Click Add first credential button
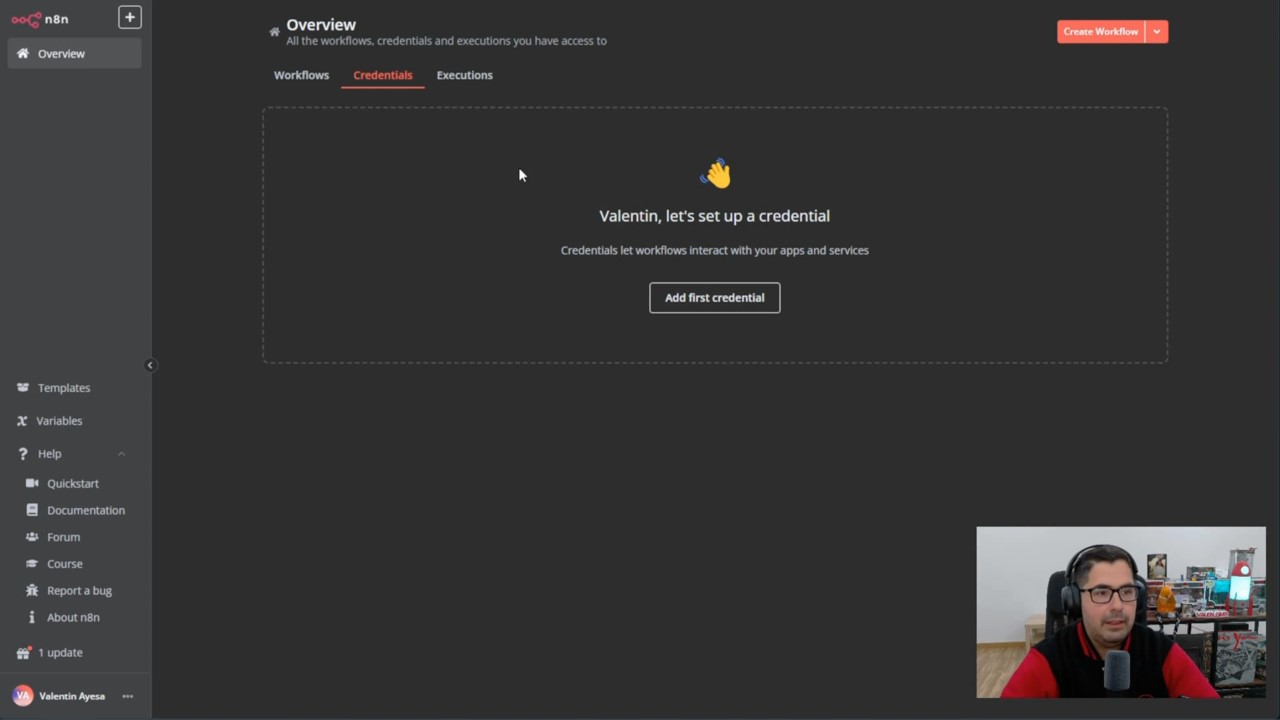Screen dimensions: 1280x720 (x=714, y=298)
